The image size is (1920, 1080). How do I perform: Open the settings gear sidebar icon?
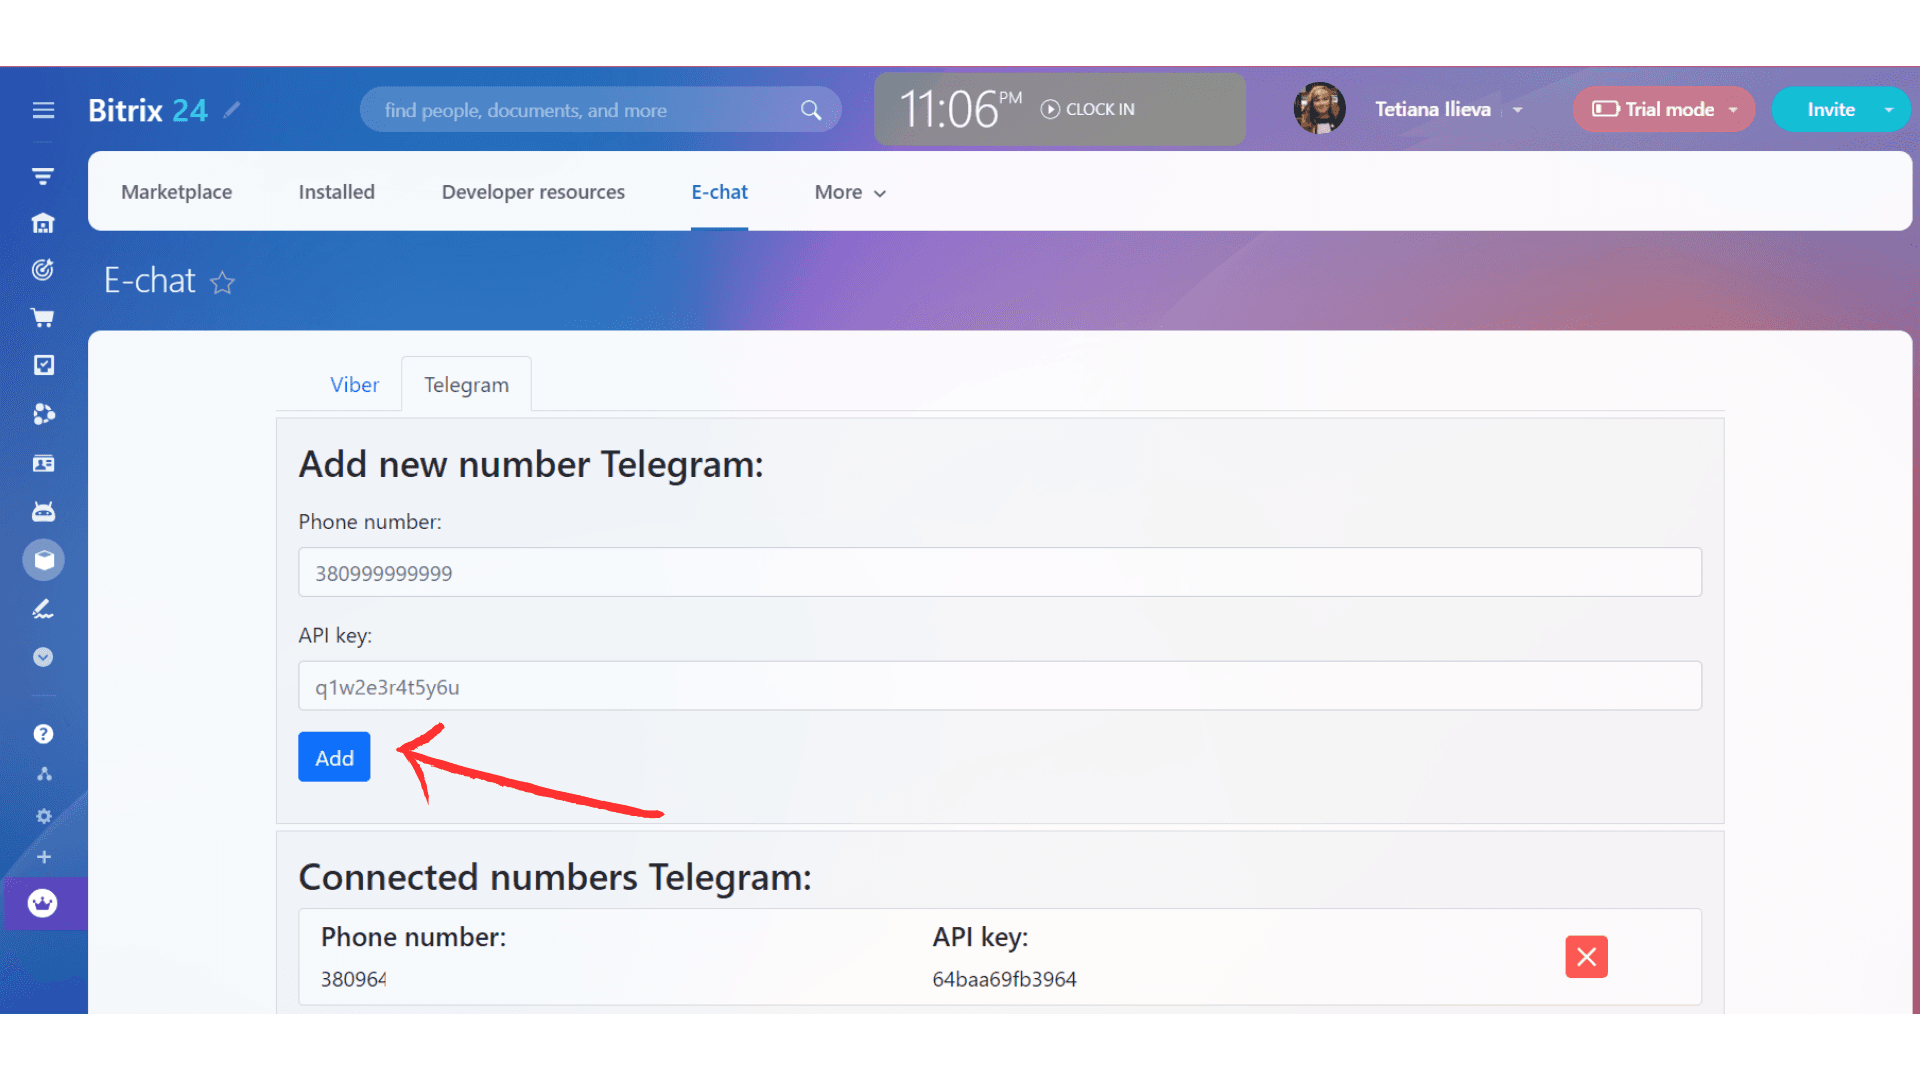[x=44, y=816]
